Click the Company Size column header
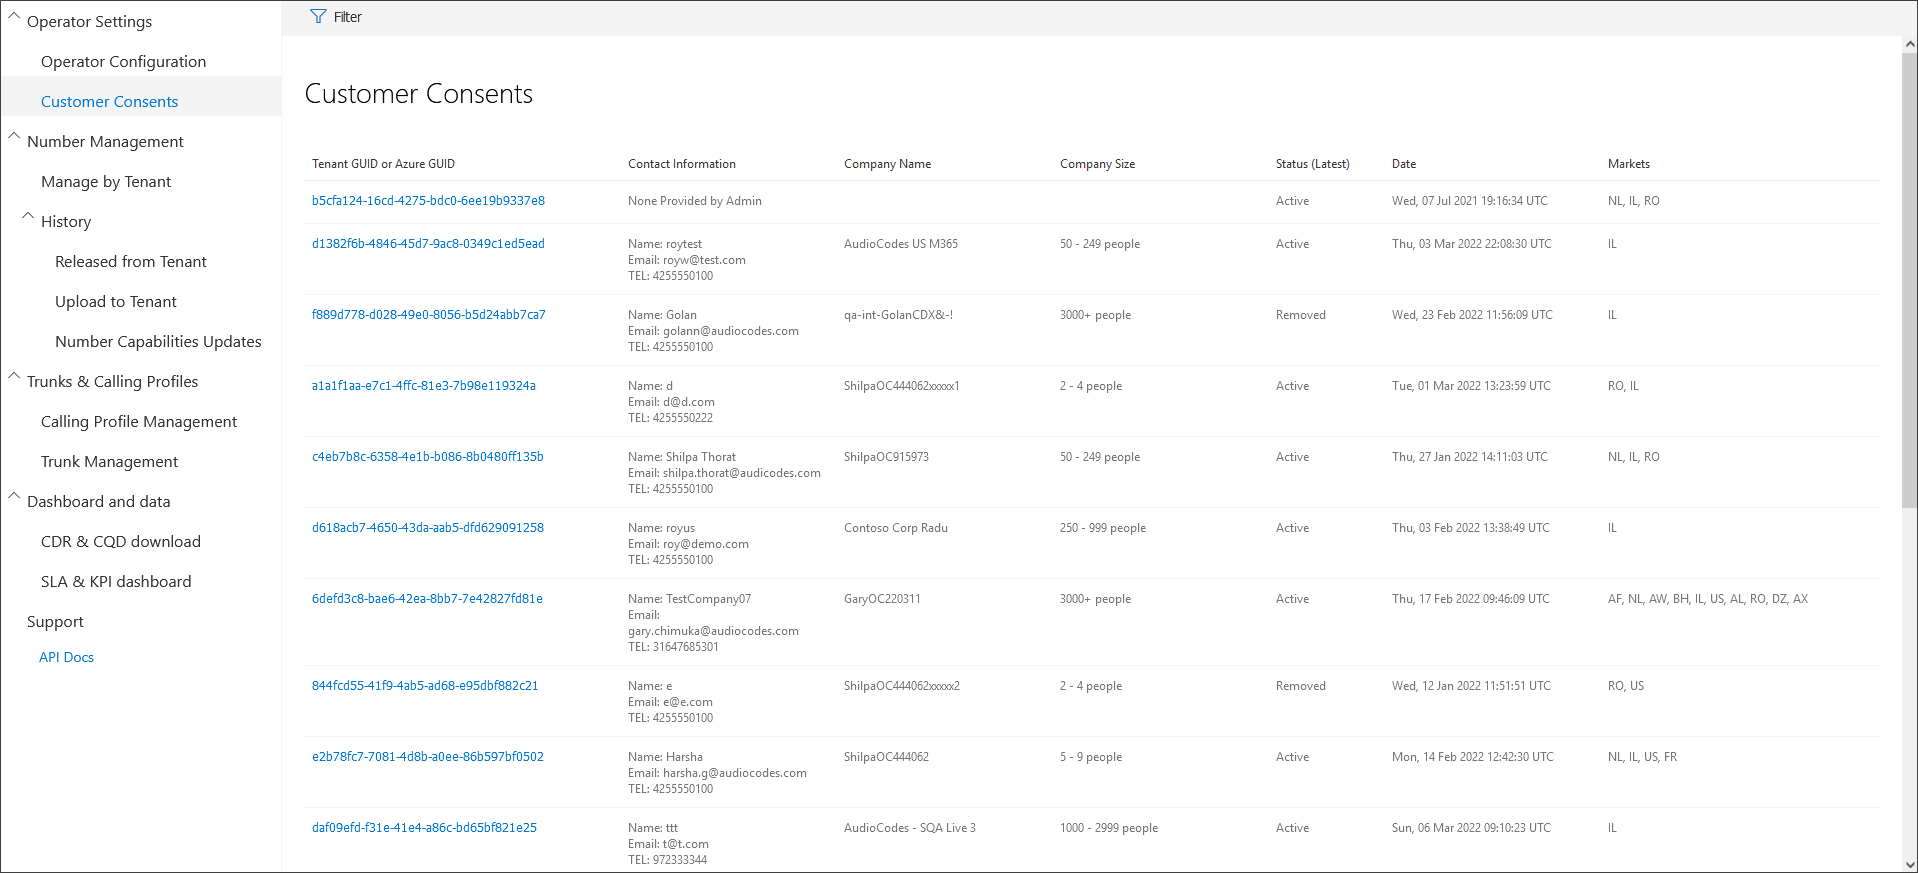The image size is (1918, 873). [1097, 164]
